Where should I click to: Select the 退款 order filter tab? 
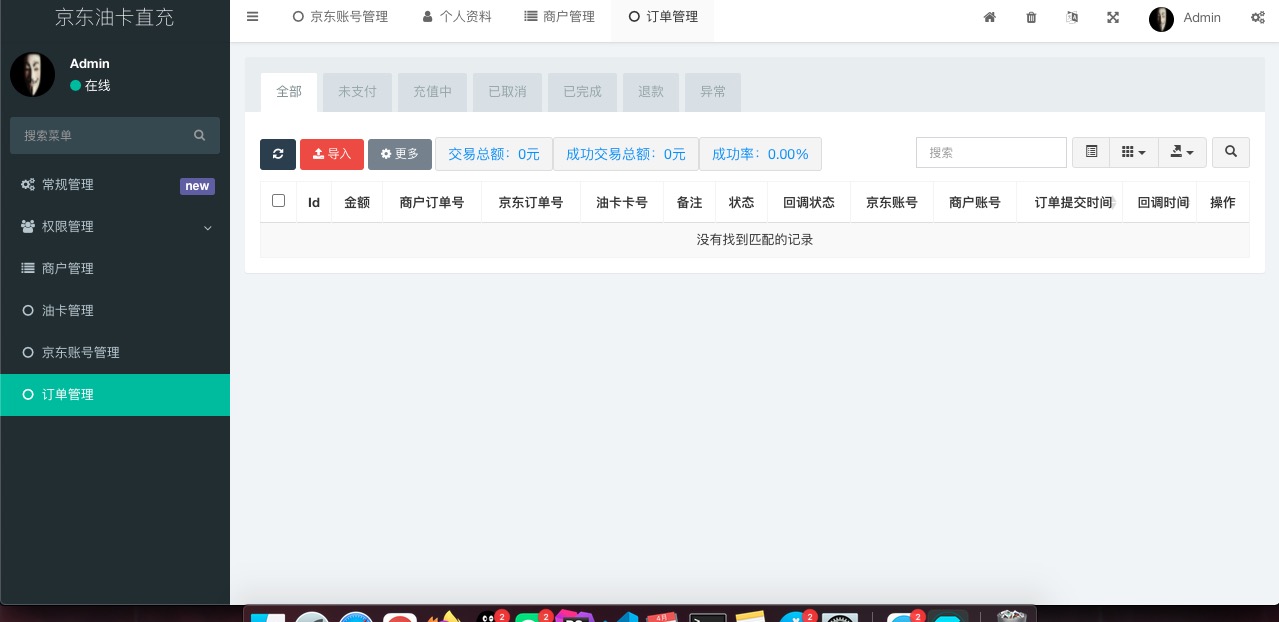click(x=651, y=92)
